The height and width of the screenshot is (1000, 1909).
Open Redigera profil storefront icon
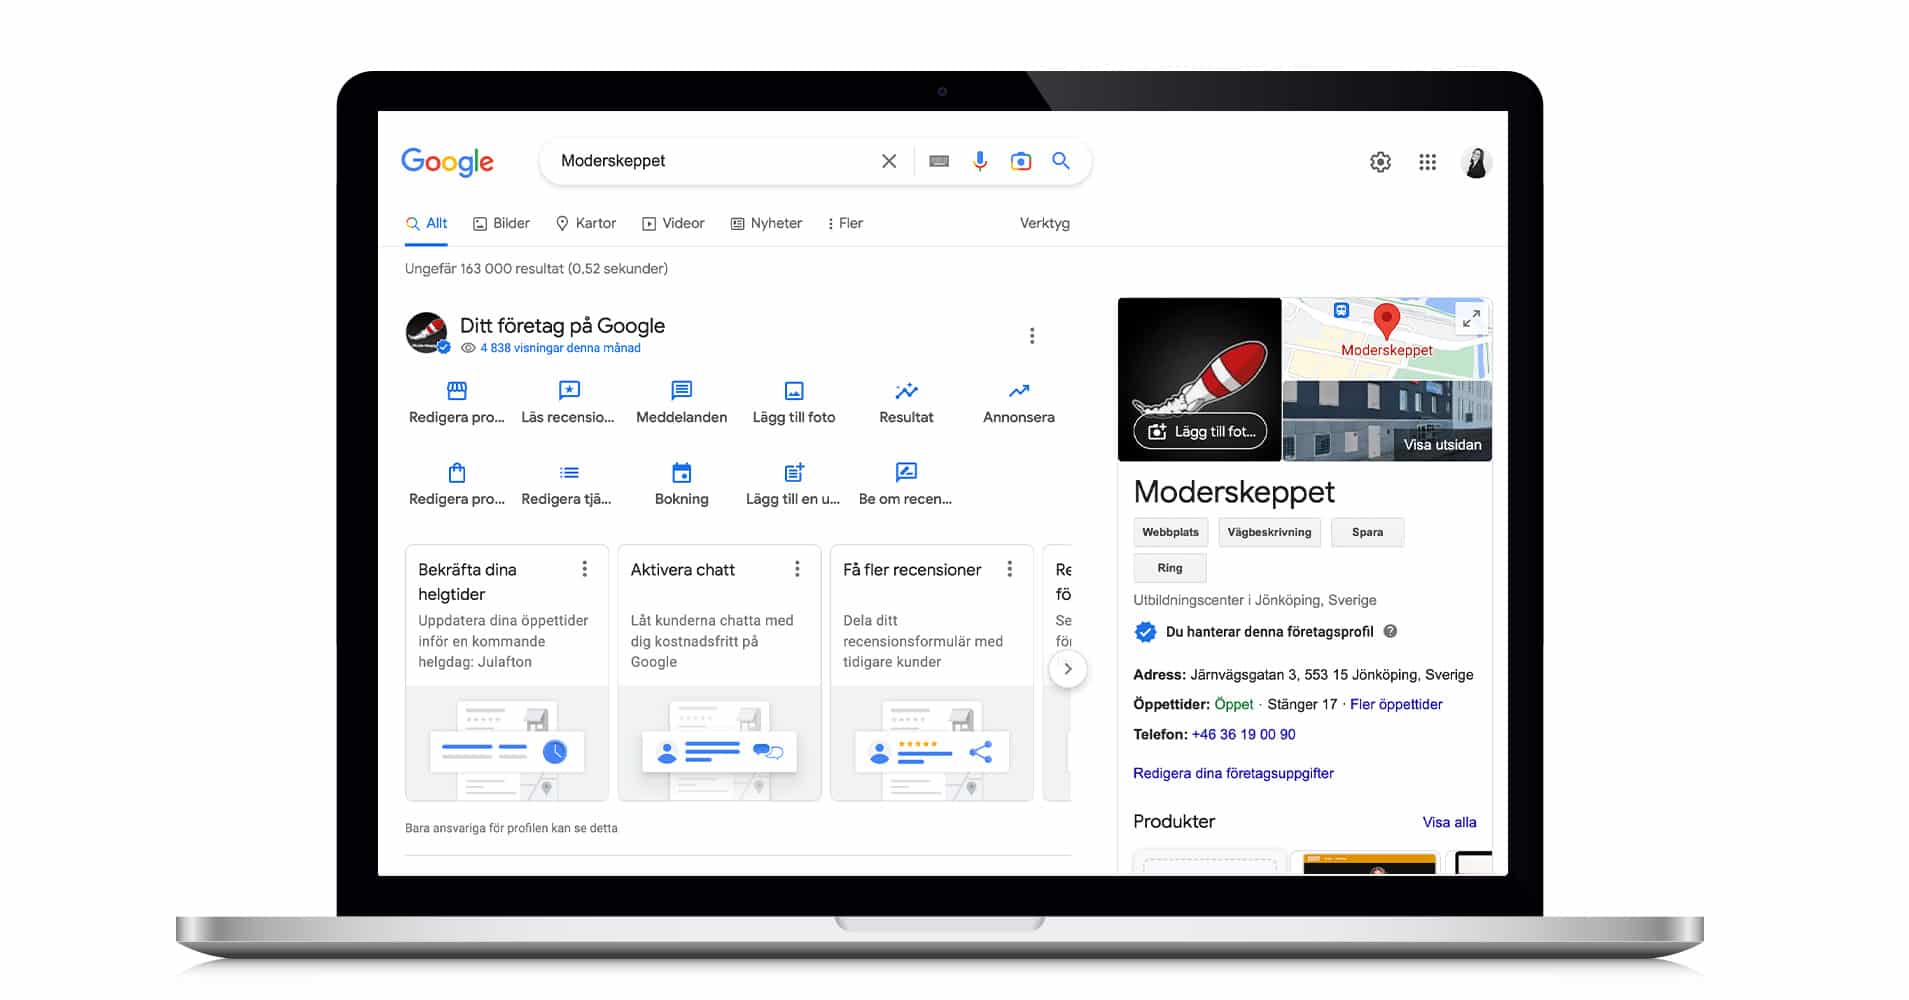point(457,391)
